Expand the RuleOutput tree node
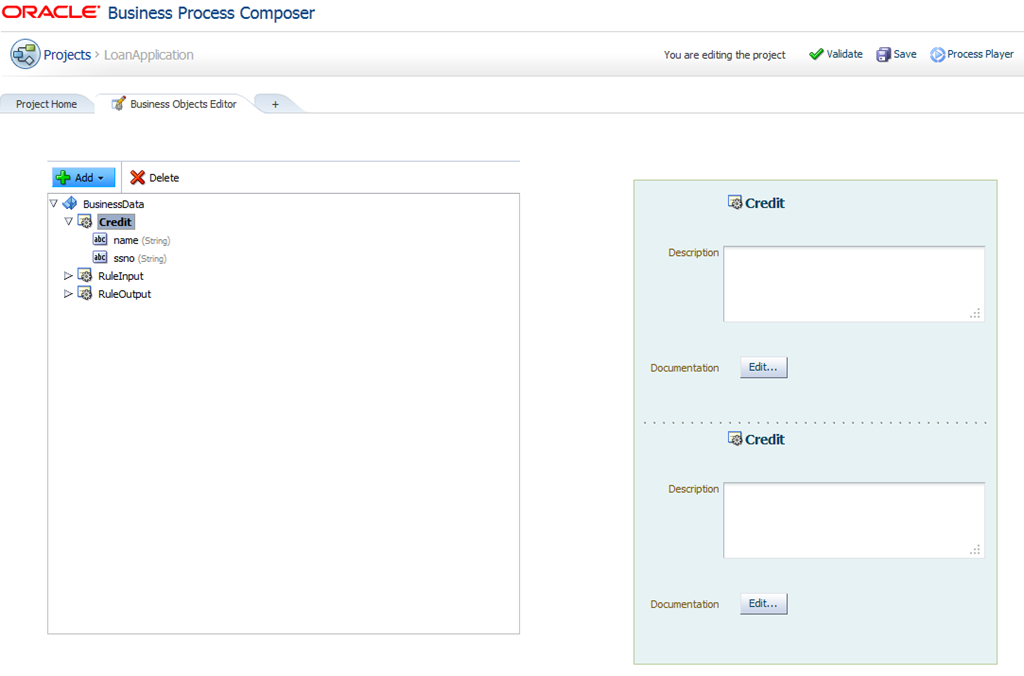Image resolution: width=1024 pixels, height=676 pixels. pos(68,294)
